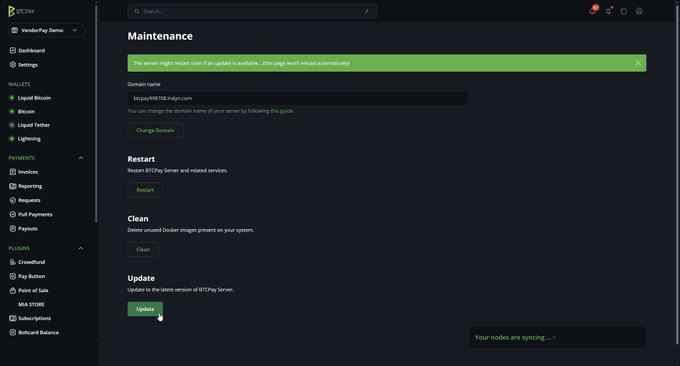The image size is (680, 366).
Task: Click the Bitcoin wallet status dot
Action: pyautogui.click(x=12, y=111)
